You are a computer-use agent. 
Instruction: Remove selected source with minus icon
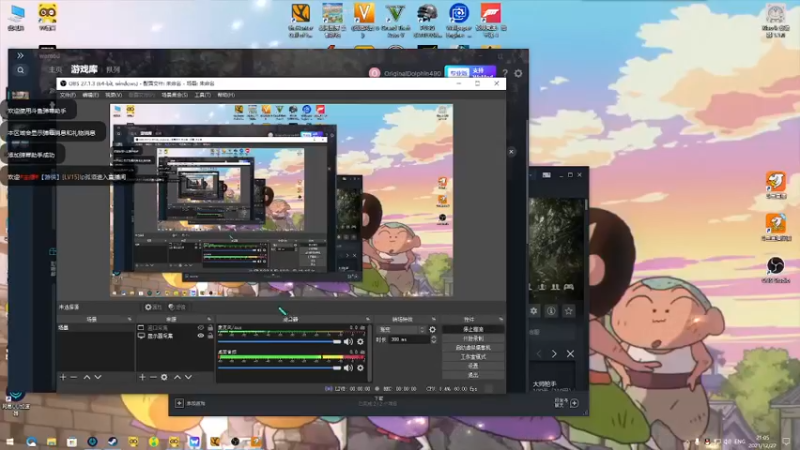[x=153, y=377]
